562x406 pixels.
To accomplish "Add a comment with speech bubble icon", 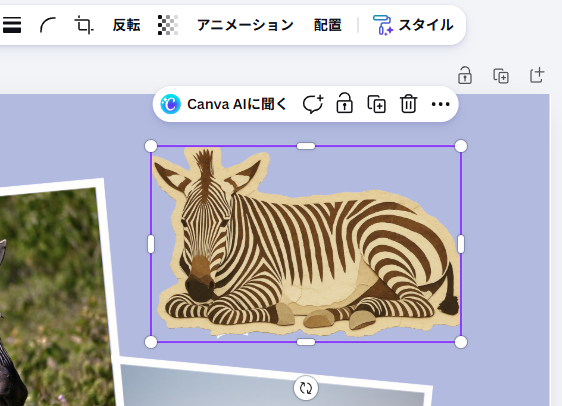I will pyautogui.click(x=313, y=104).
